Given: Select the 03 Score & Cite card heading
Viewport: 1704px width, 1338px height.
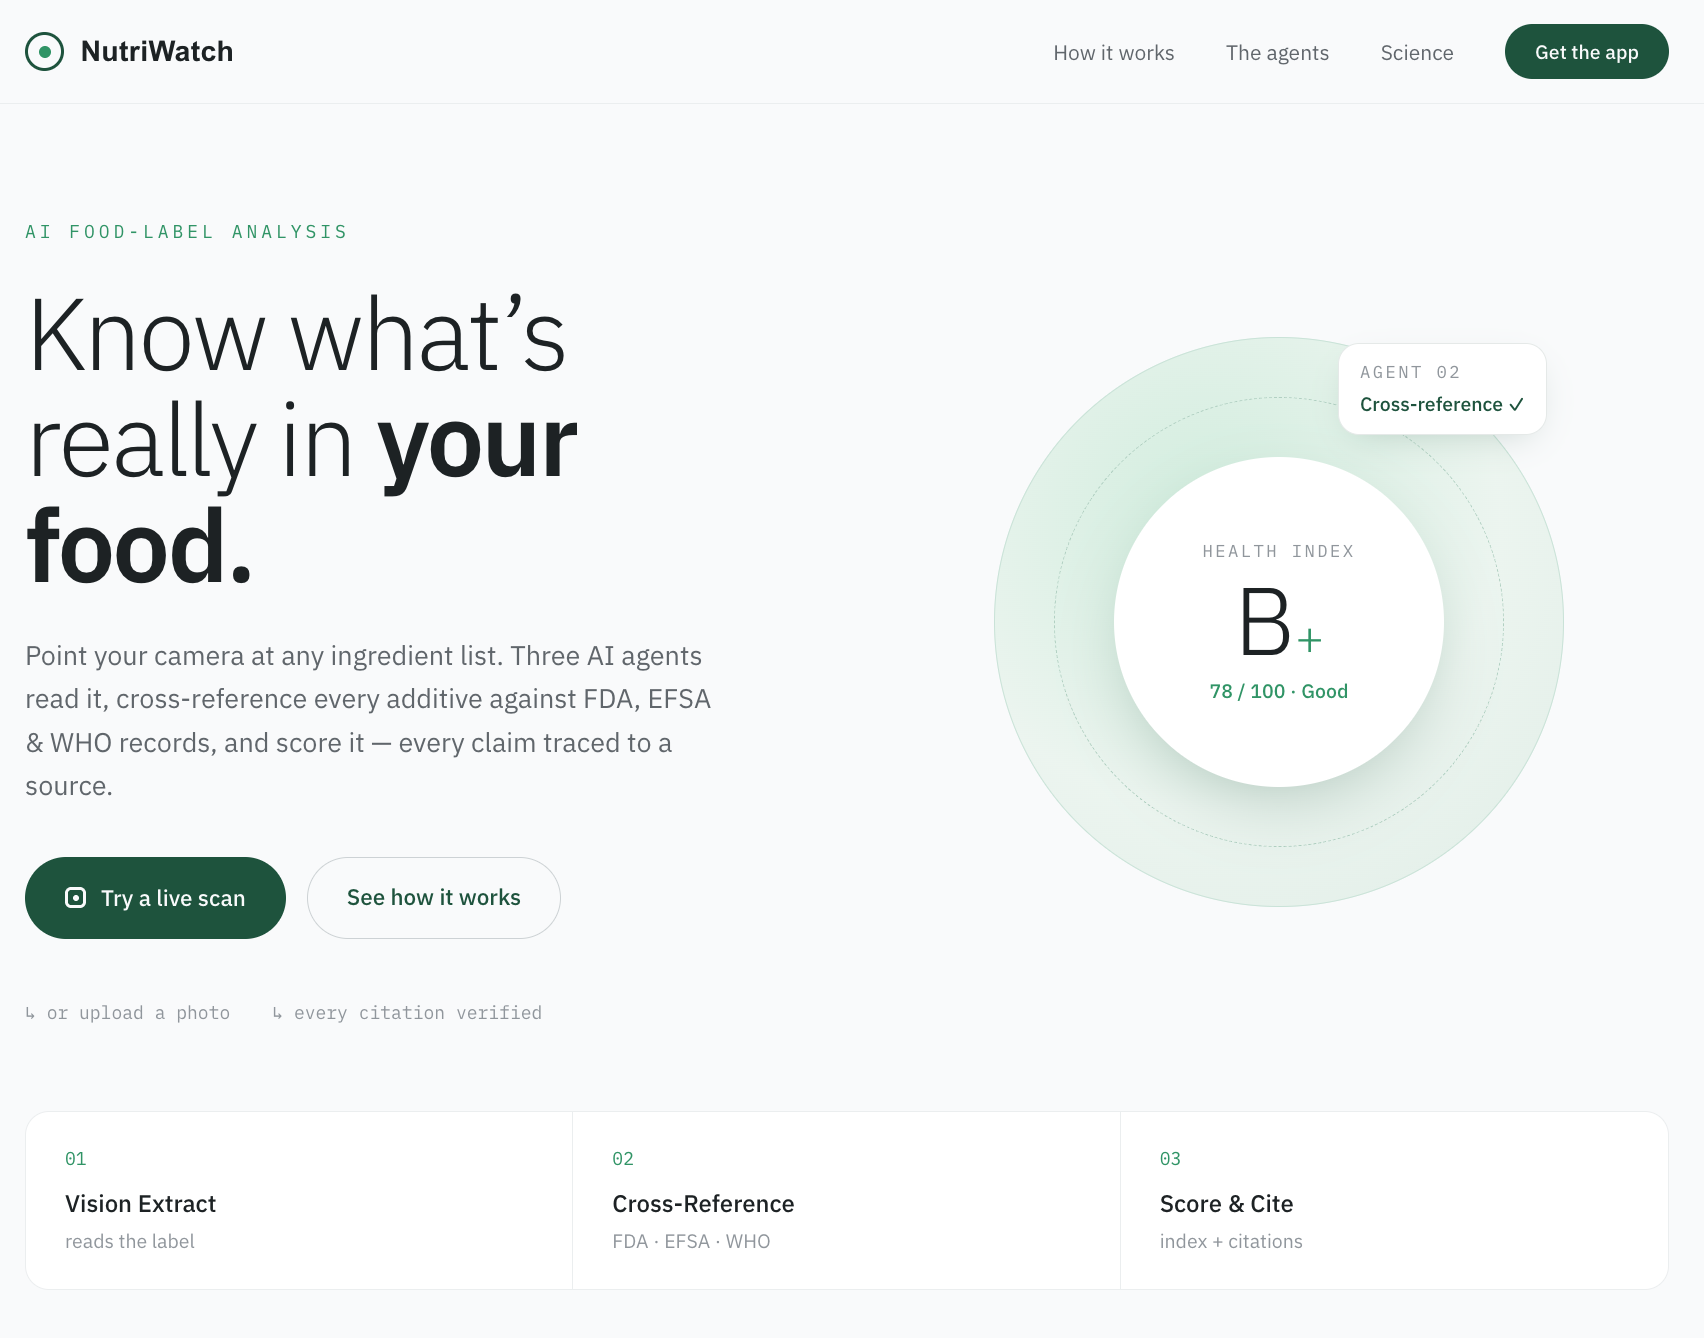Looking at the screenshot, I should (1226, 1204).
